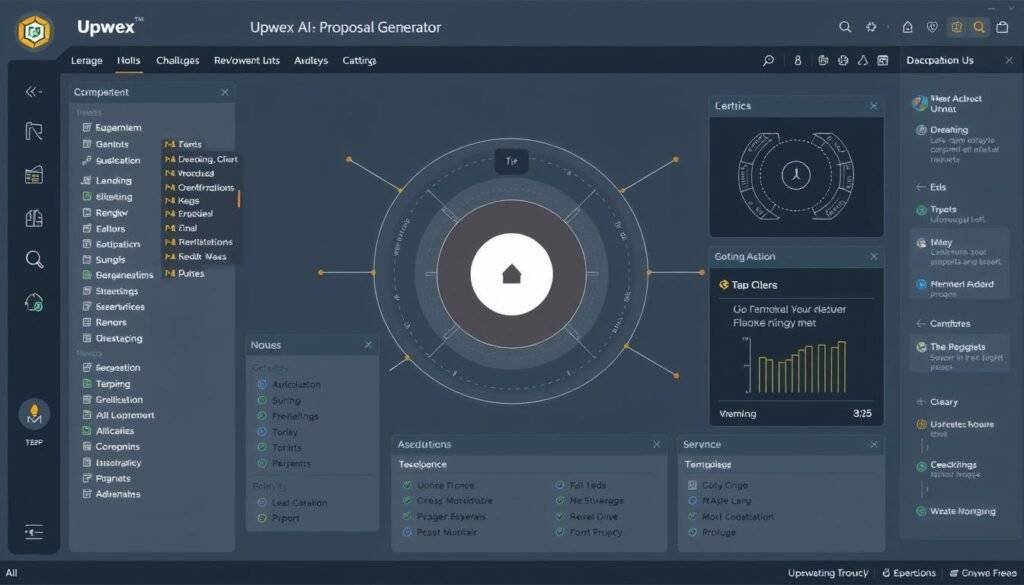Screen dimensions: 1024x585
Task: Open settings gear in the header
Action: tap(871, 27)
